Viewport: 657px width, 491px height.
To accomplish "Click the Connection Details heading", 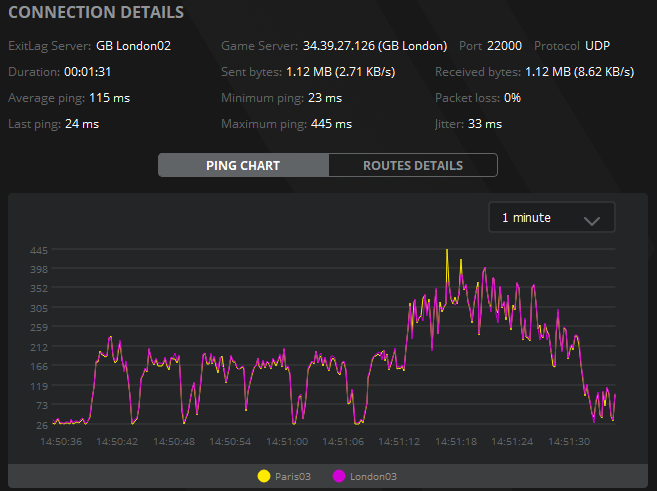I will 96,13.
